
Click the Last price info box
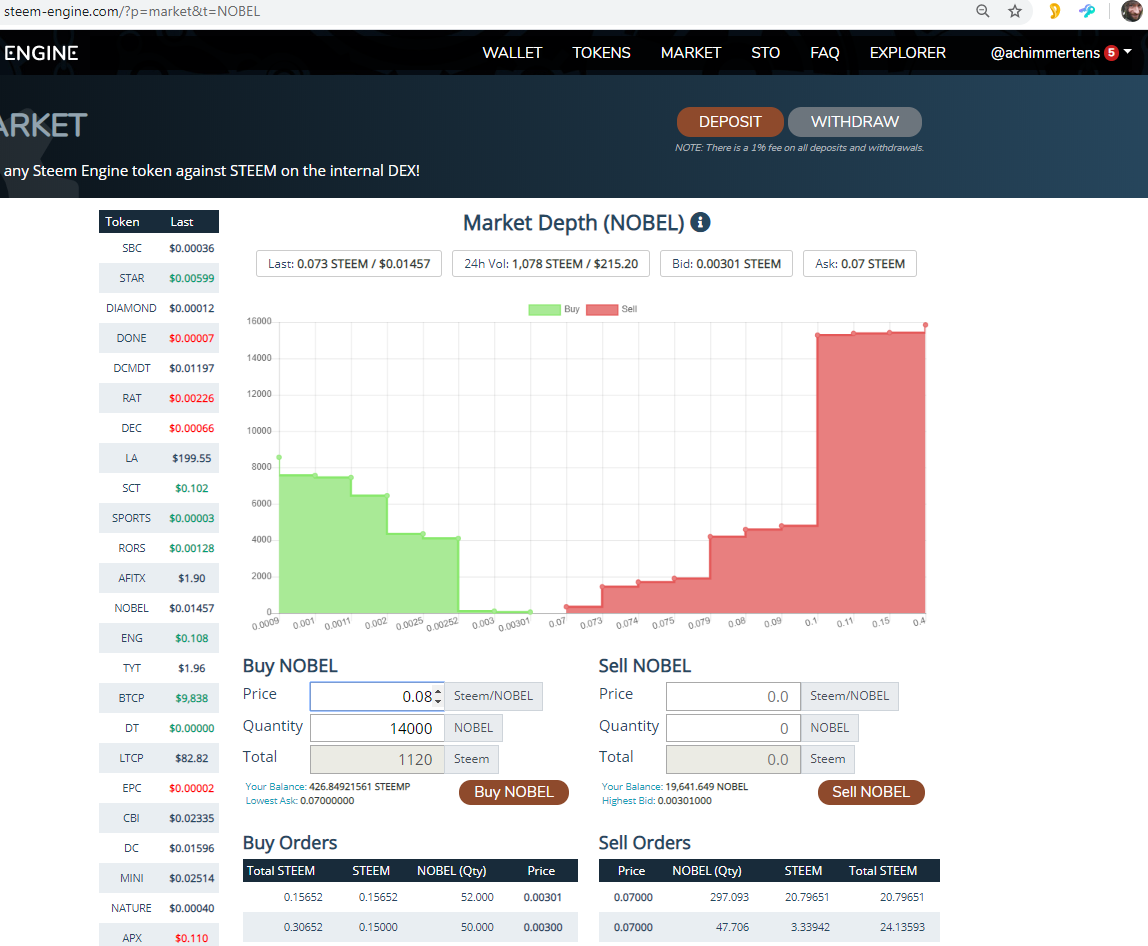(348, 264)
